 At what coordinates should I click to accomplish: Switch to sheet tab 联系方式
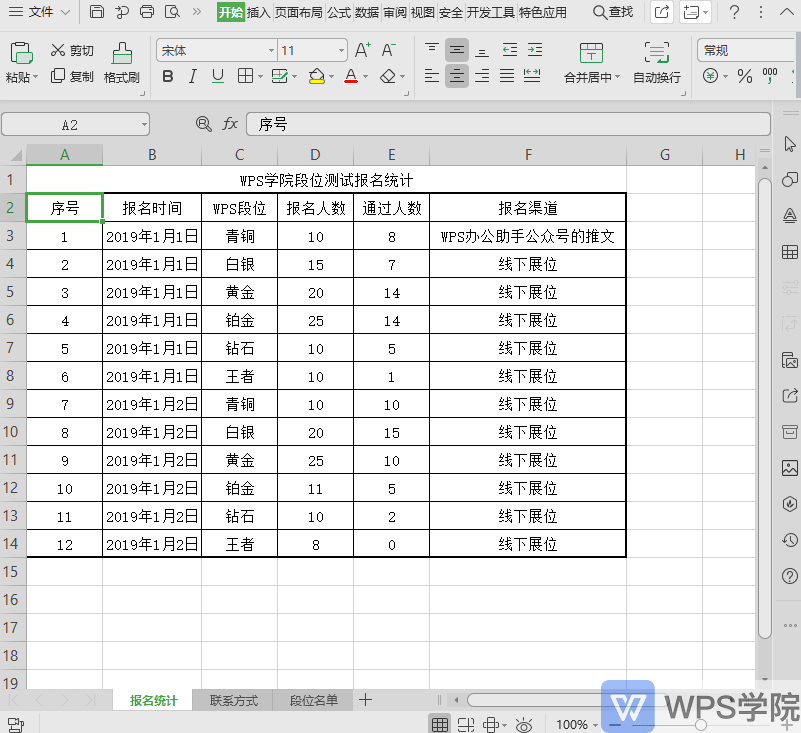pyautogui.click(x=233, y=700)
